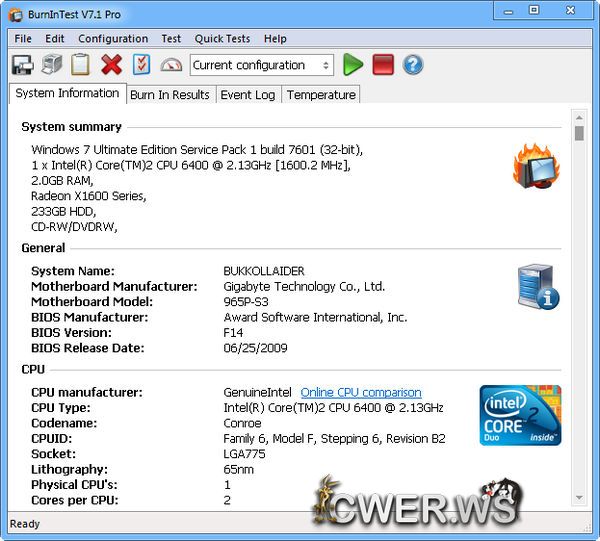Click the 233GB HDD summary line
This screenshot has width=600, height=541.
tap(64, 212)
